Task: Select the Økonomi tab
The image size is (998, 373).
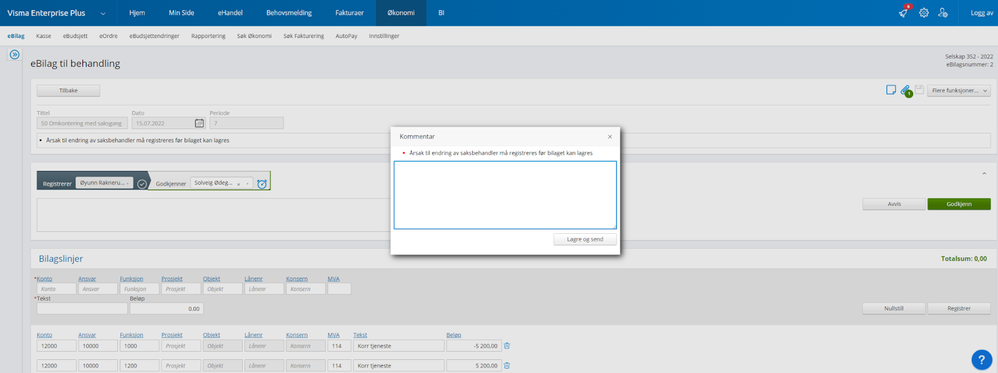Action: click(400, 13)
